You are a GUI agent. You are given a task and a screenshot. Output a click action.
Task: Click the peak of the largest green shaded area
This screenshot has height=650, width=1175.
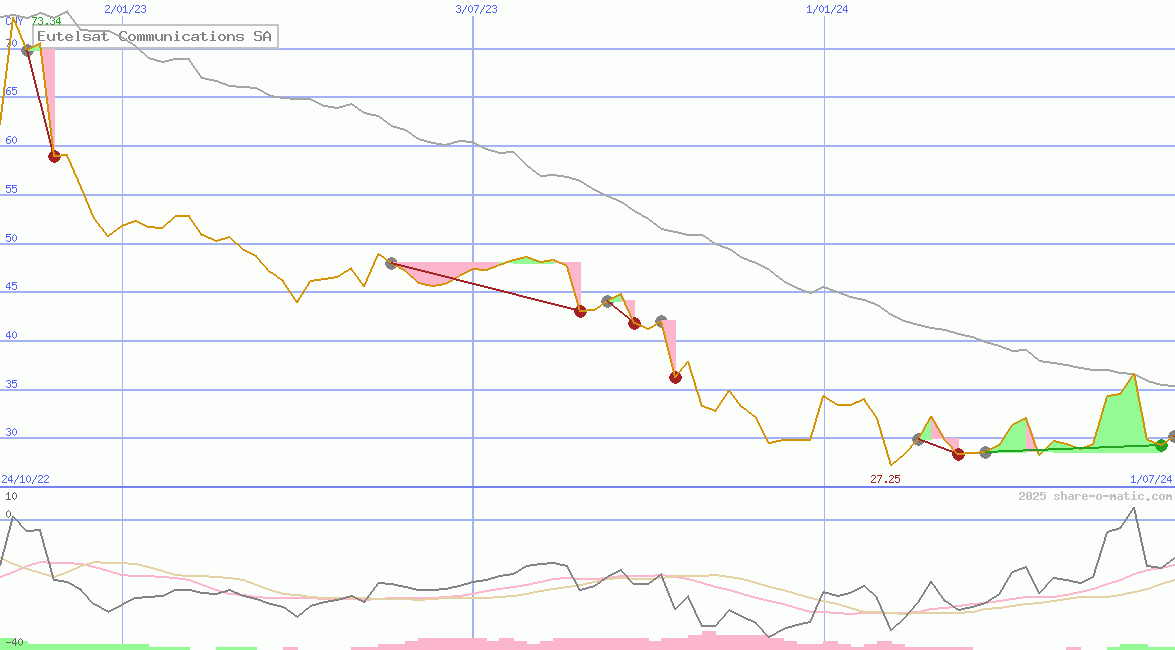[1133, 376]
